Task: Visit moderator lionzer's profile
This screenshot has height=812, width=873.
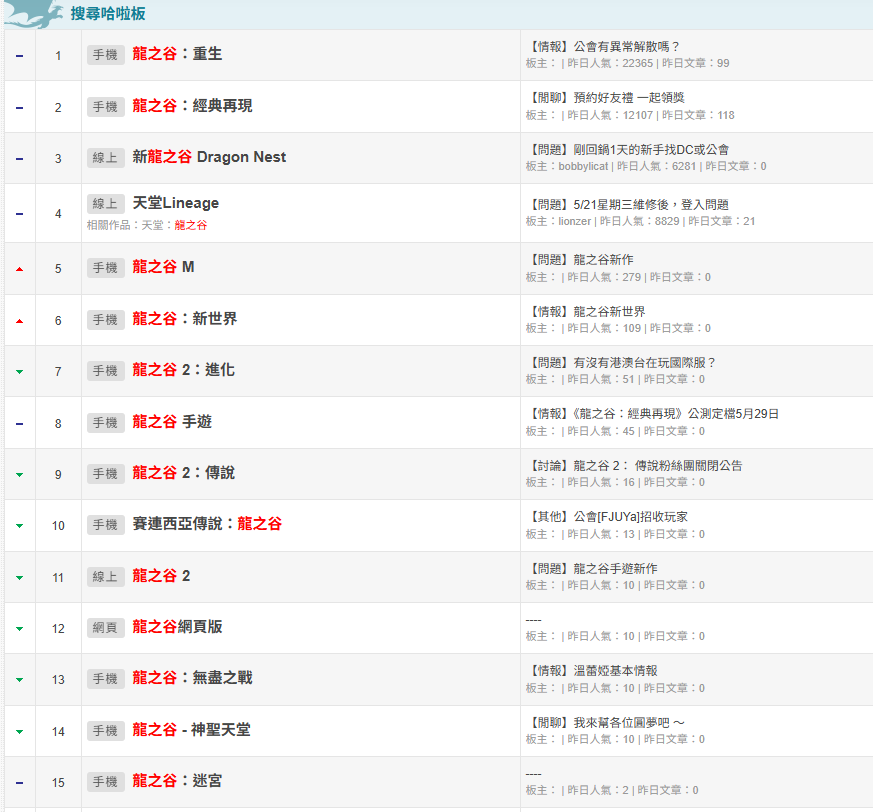Action: coord(574,221)
